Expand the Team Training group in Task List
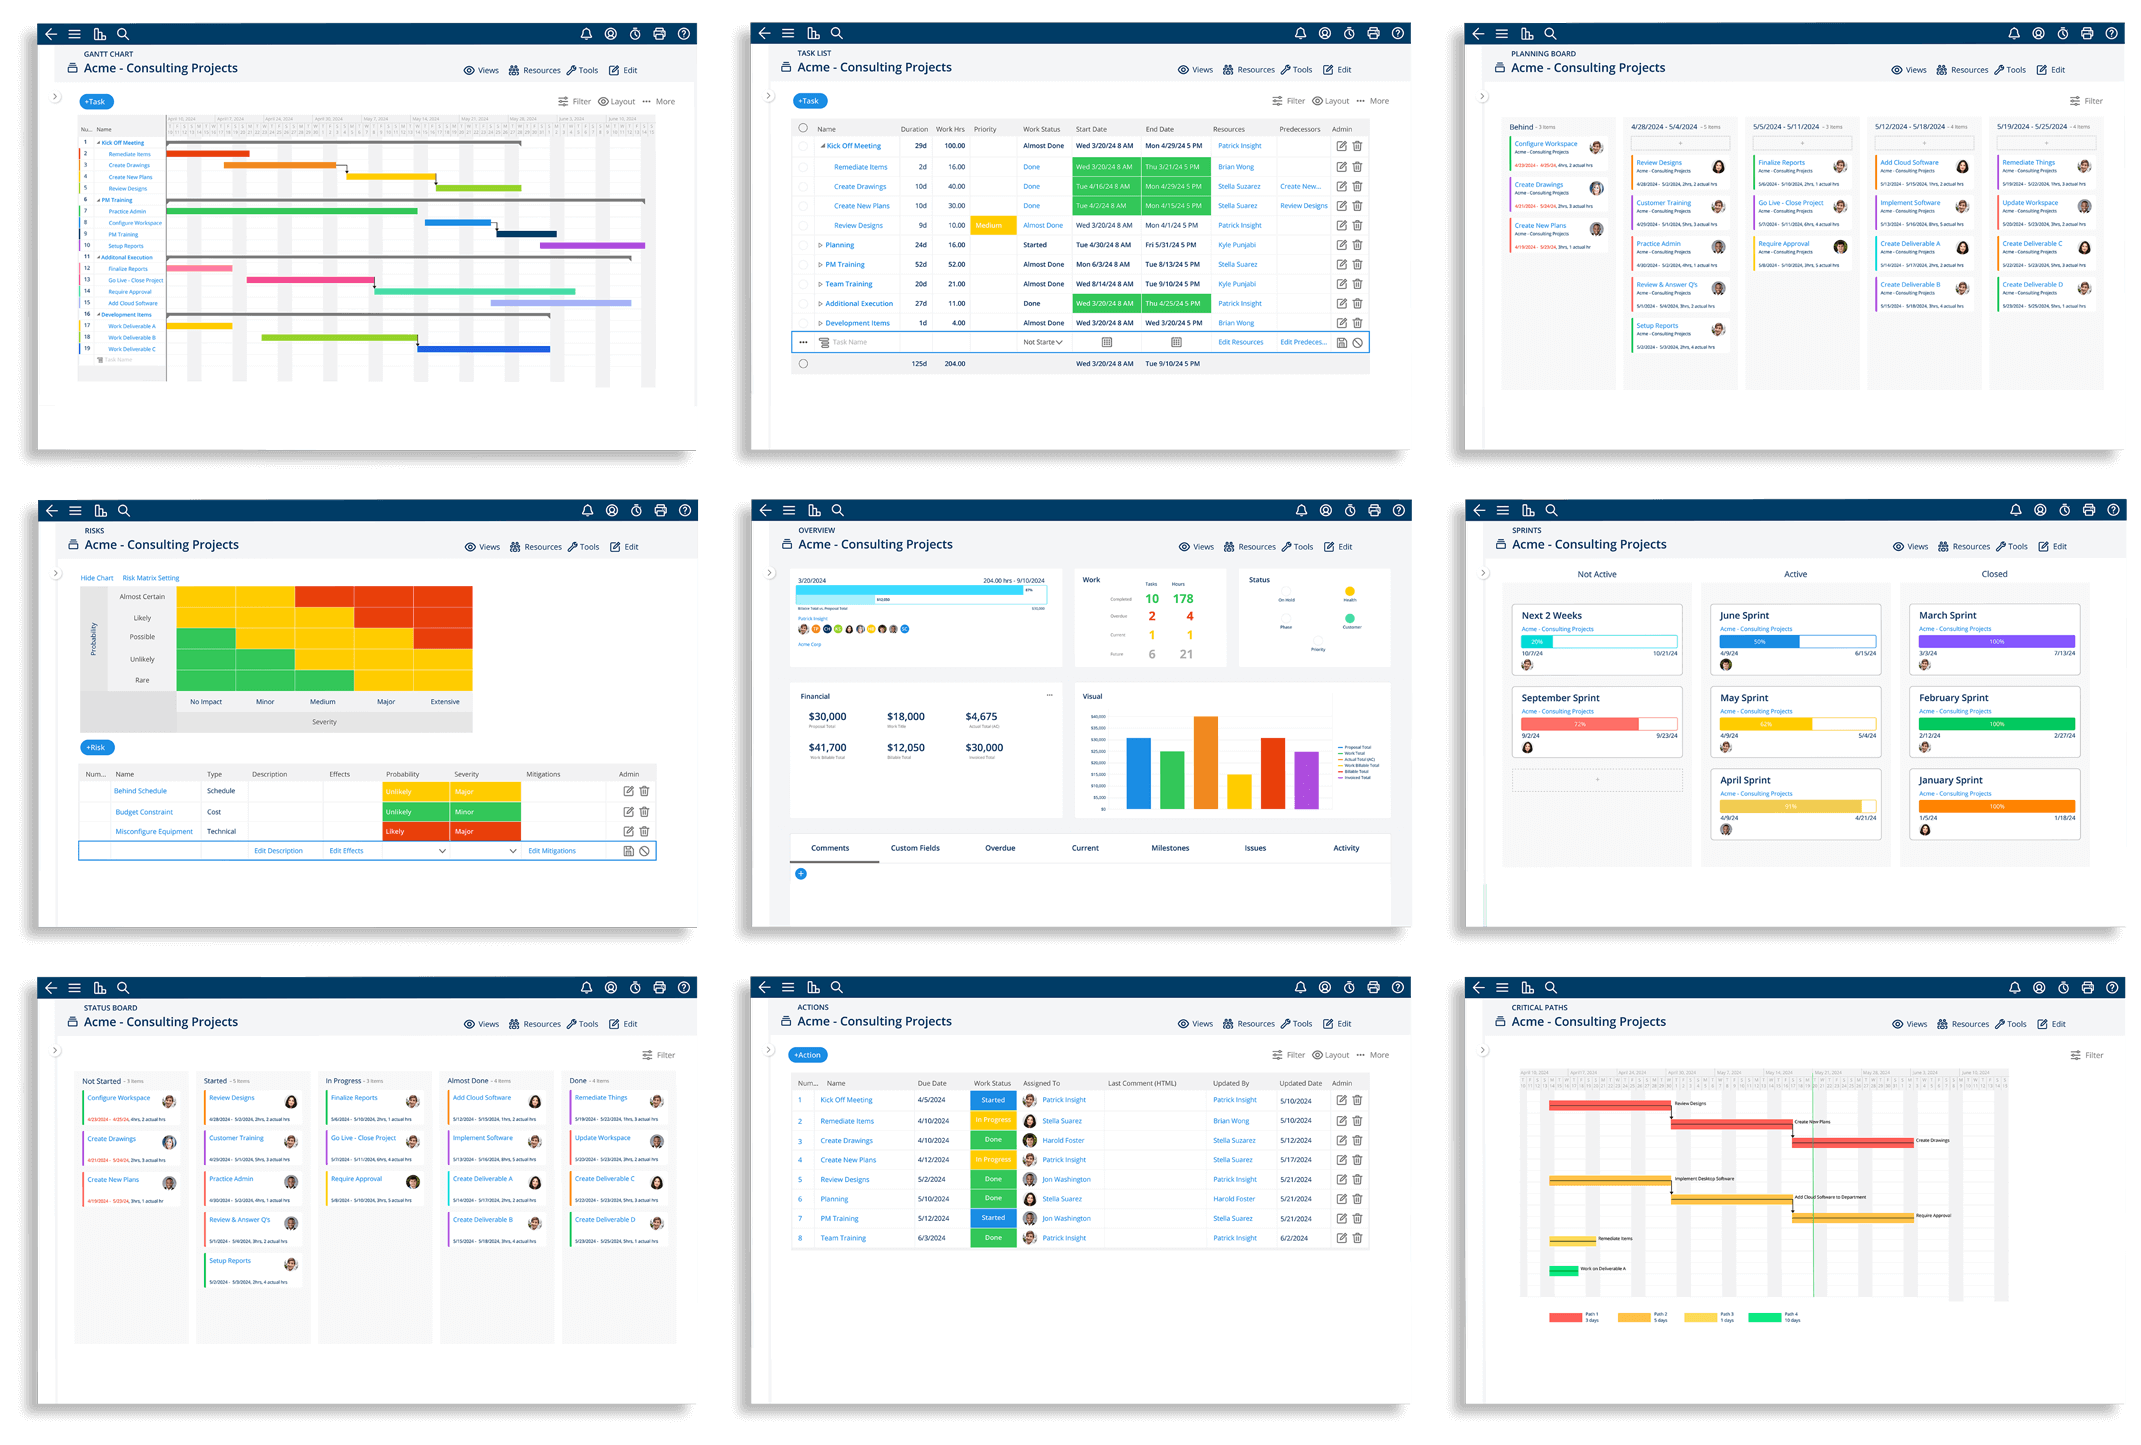The width and height of the screenshot is (2141, 1445). (x=821, y=284)
